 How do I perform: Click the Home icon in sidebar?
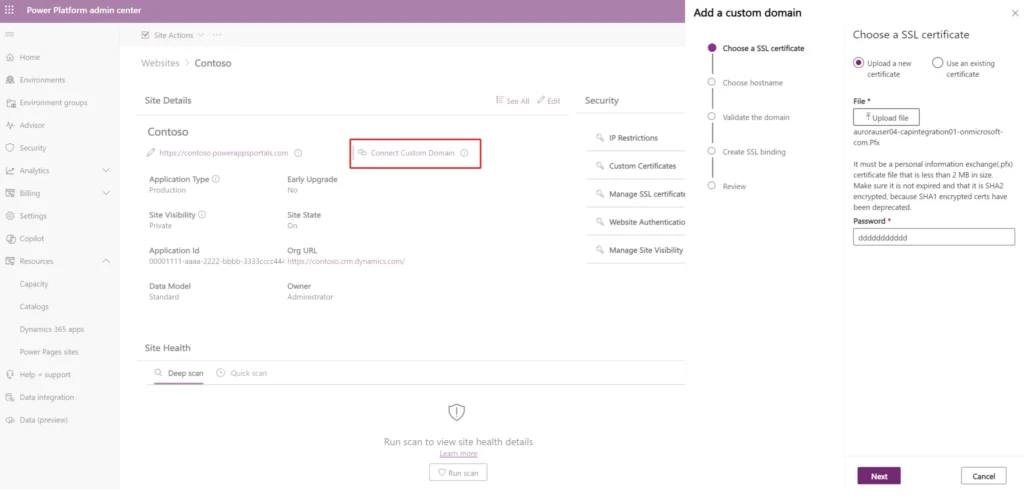pos(10,57)
